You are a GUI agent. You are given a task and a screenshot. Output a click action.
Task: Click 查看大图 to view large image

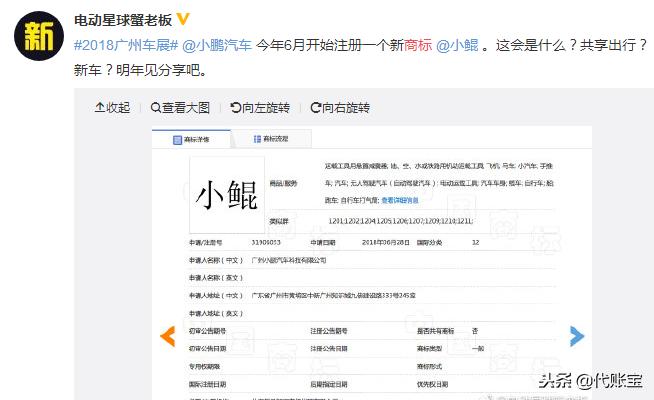(x=180, y=108)
